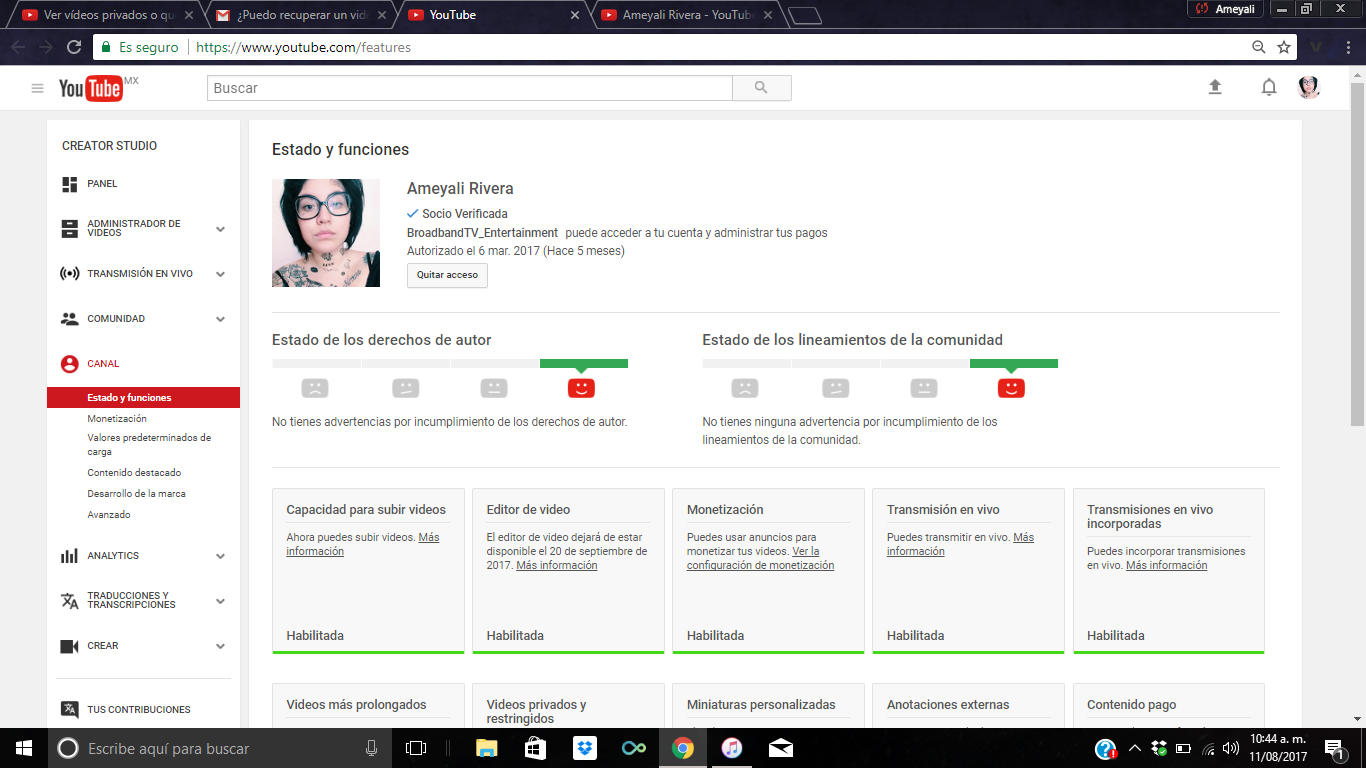Open Más información link under Editor de video
Image resolution: width=1366 pixels, height=768 pixels.
tap(557, 566)
